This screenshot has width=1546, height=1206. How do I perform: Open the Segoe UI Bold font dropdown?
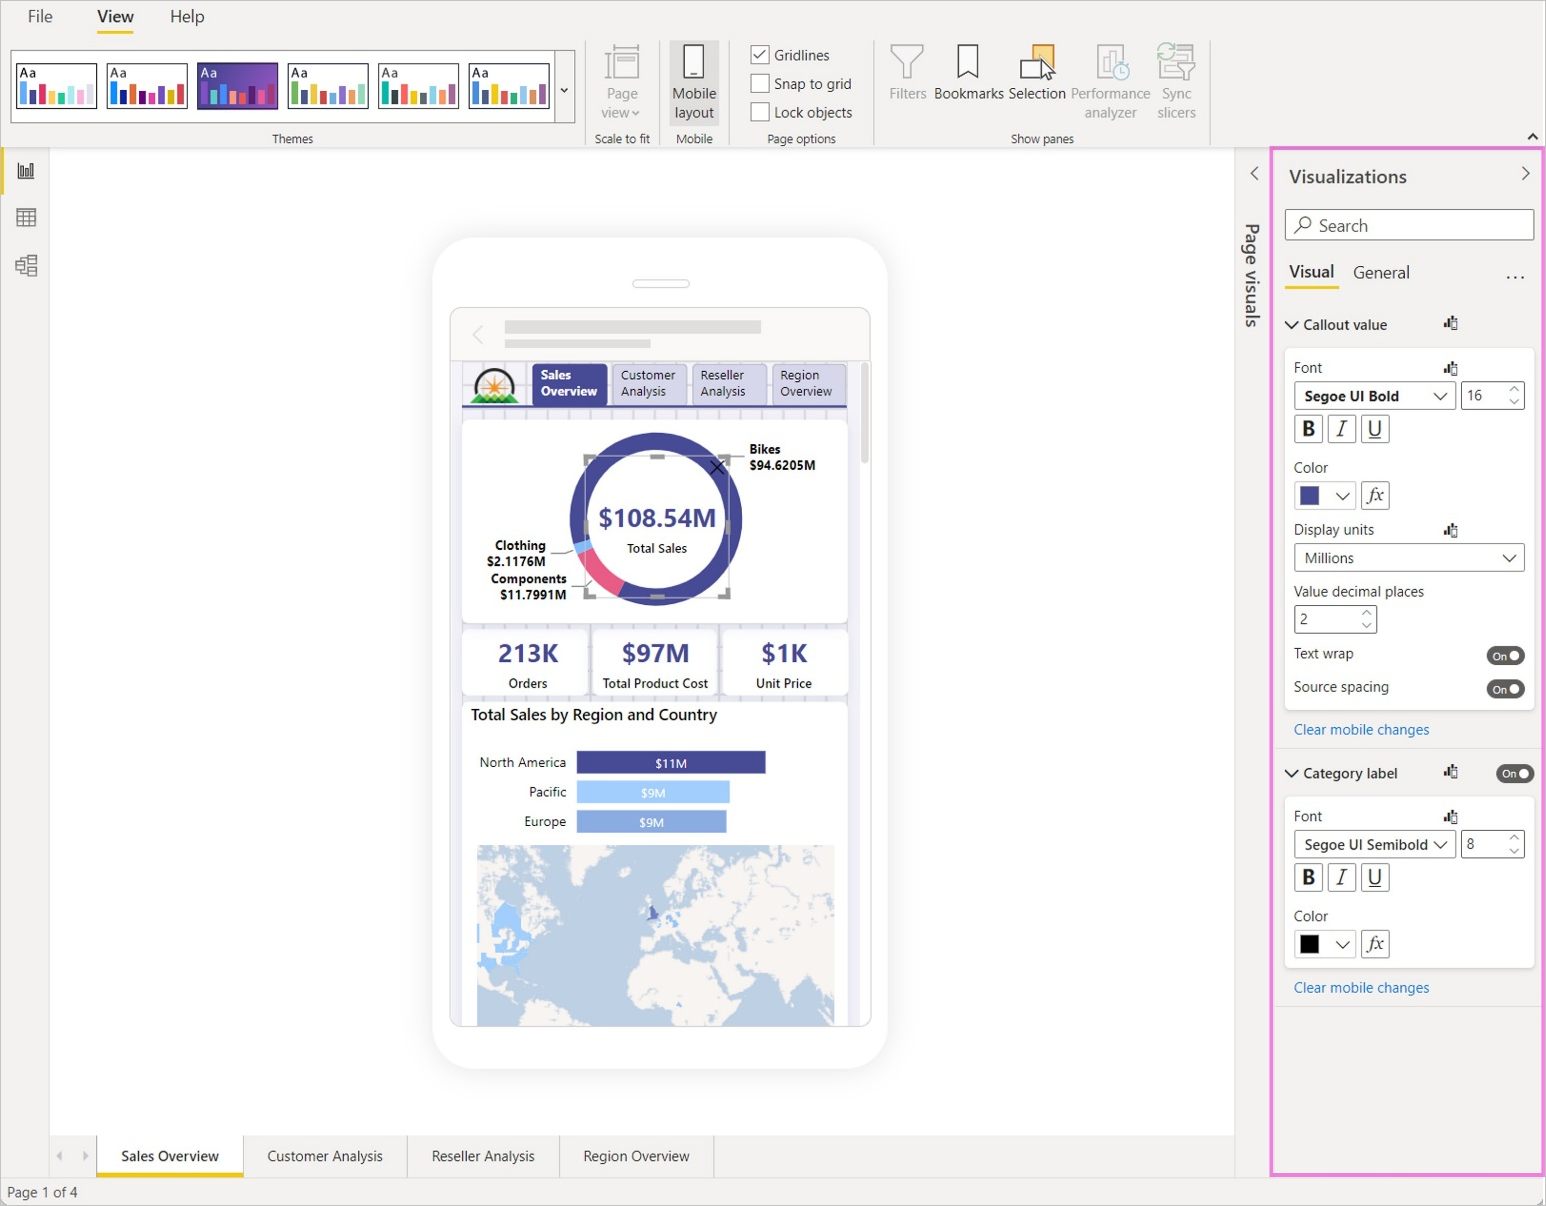coord(1374,396)
